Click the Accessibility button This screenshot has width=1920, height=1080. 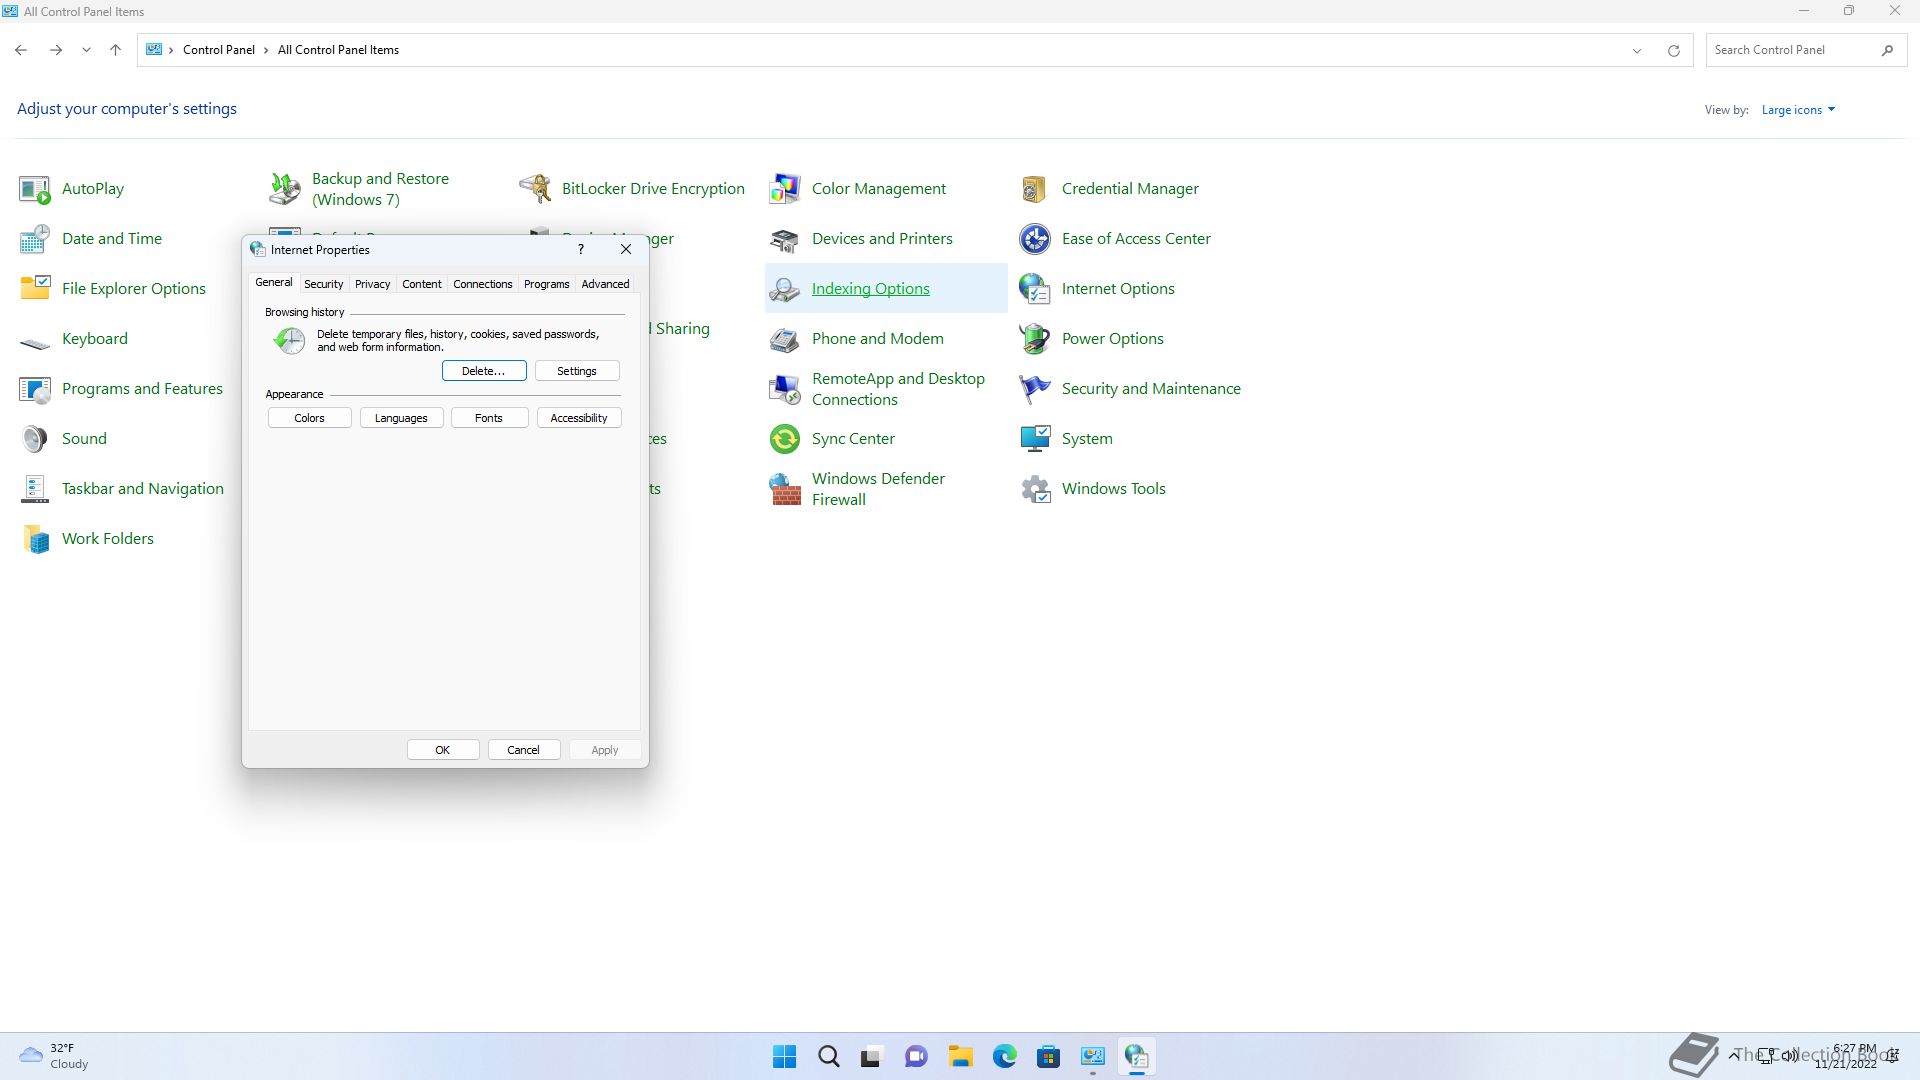point(579,418)
